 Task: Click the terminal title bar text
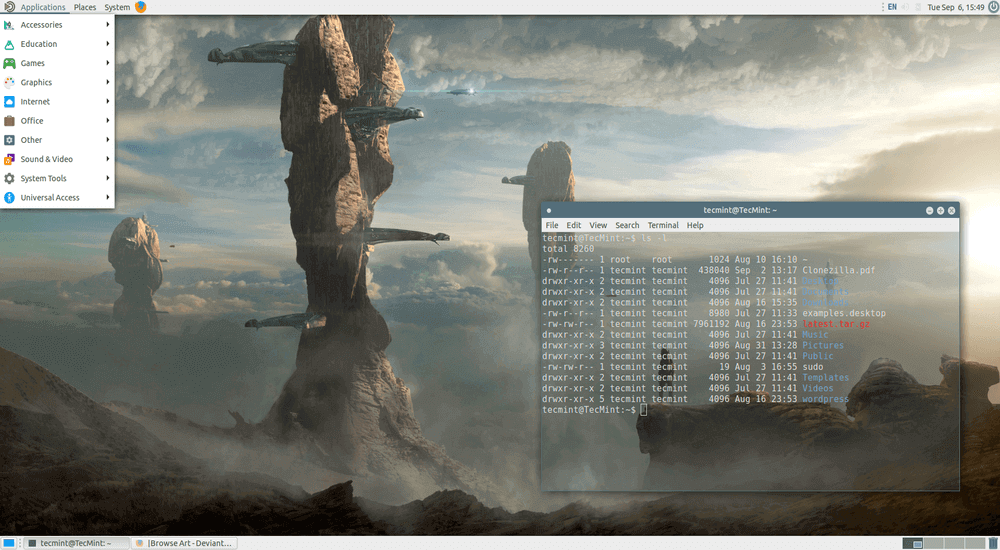pyautogui.click(x=740, y=210)
